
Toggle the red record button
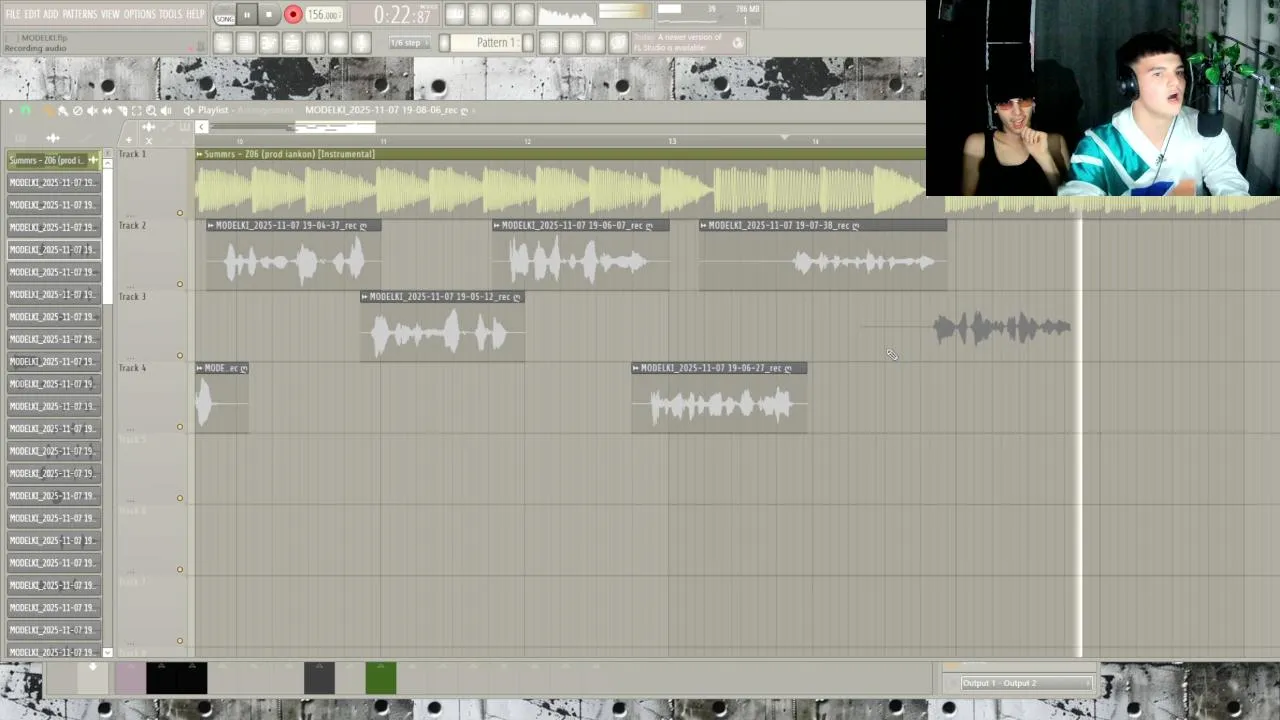(x=293, y=15)
